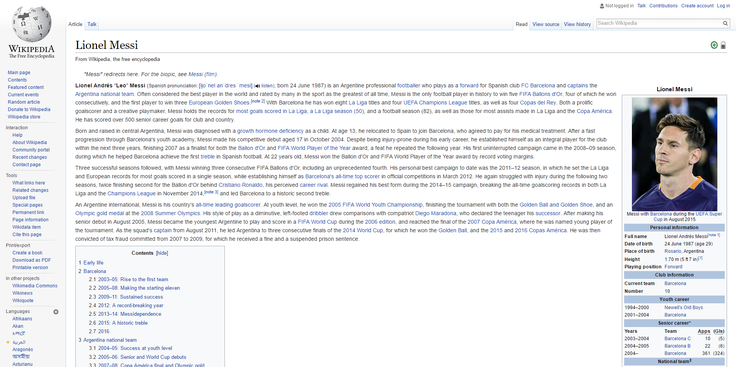Open 2008 Summer Olympics link

click(x=171, y=214)
